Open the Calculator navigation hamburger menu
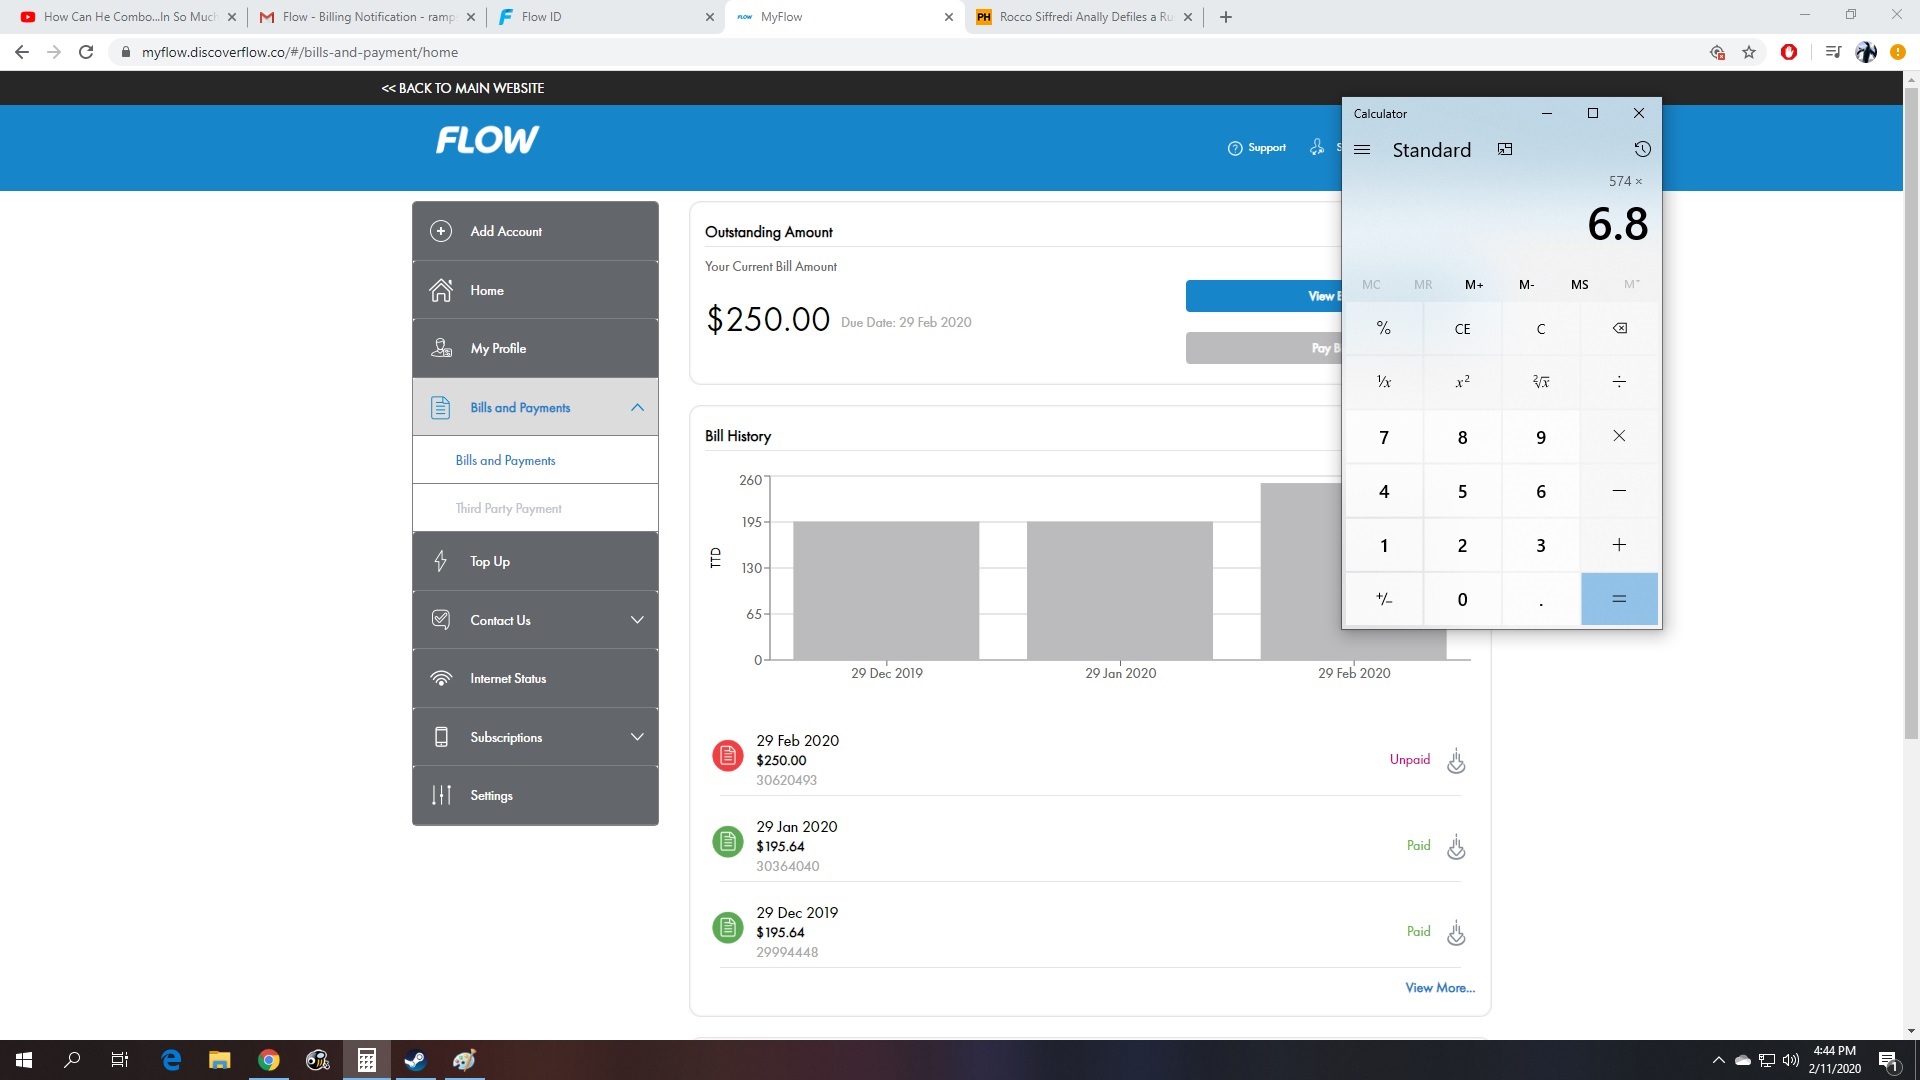 click(1362, 150)
